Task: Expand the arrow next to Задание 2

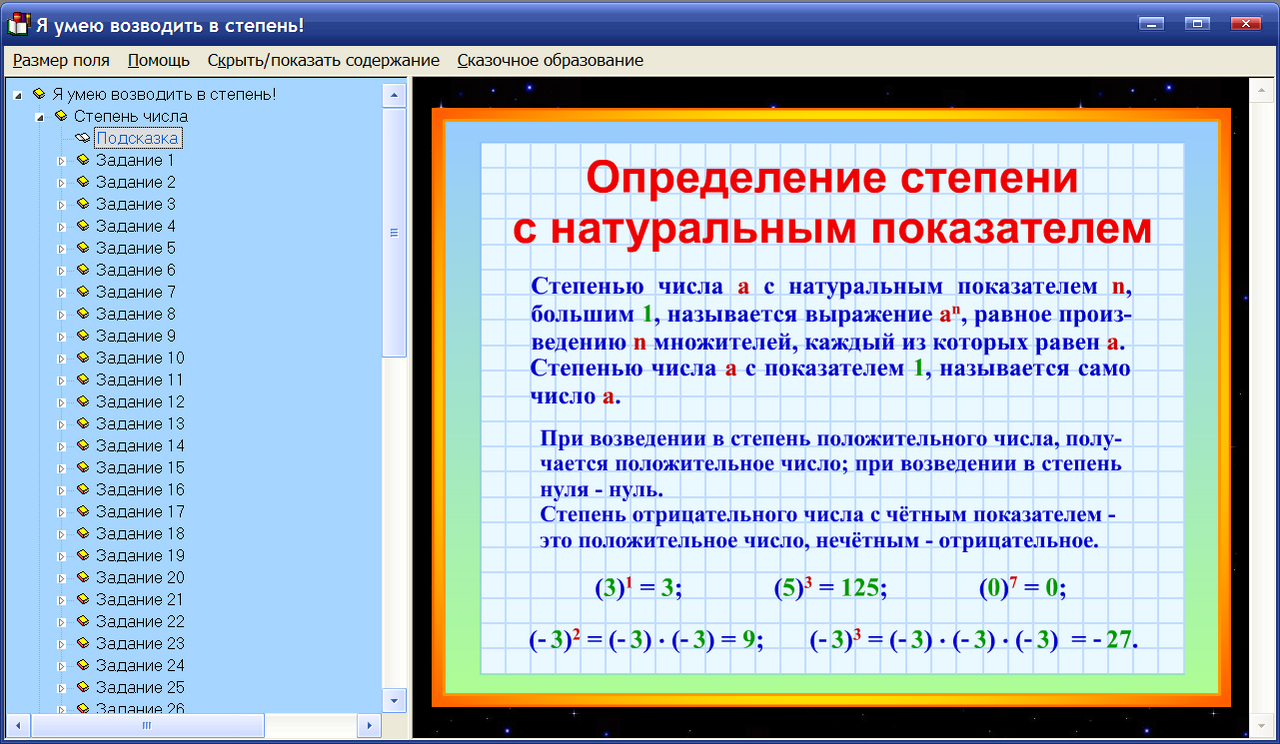Action: tap(60, 182)
